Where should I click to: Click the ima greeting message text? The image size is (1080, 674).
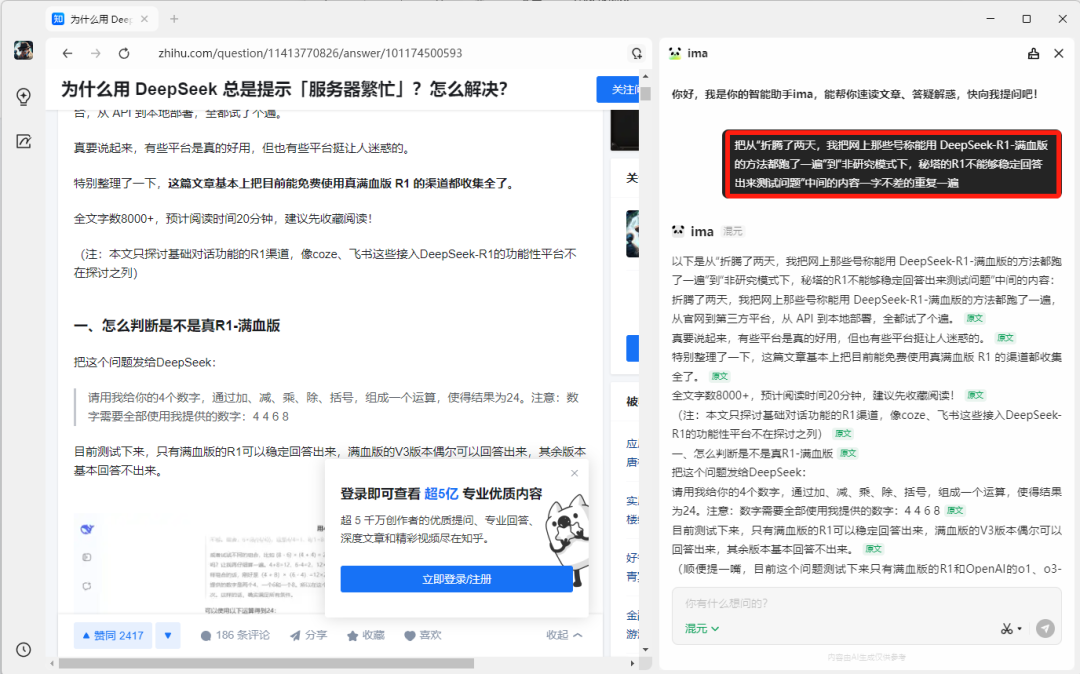tap(855, 94)
